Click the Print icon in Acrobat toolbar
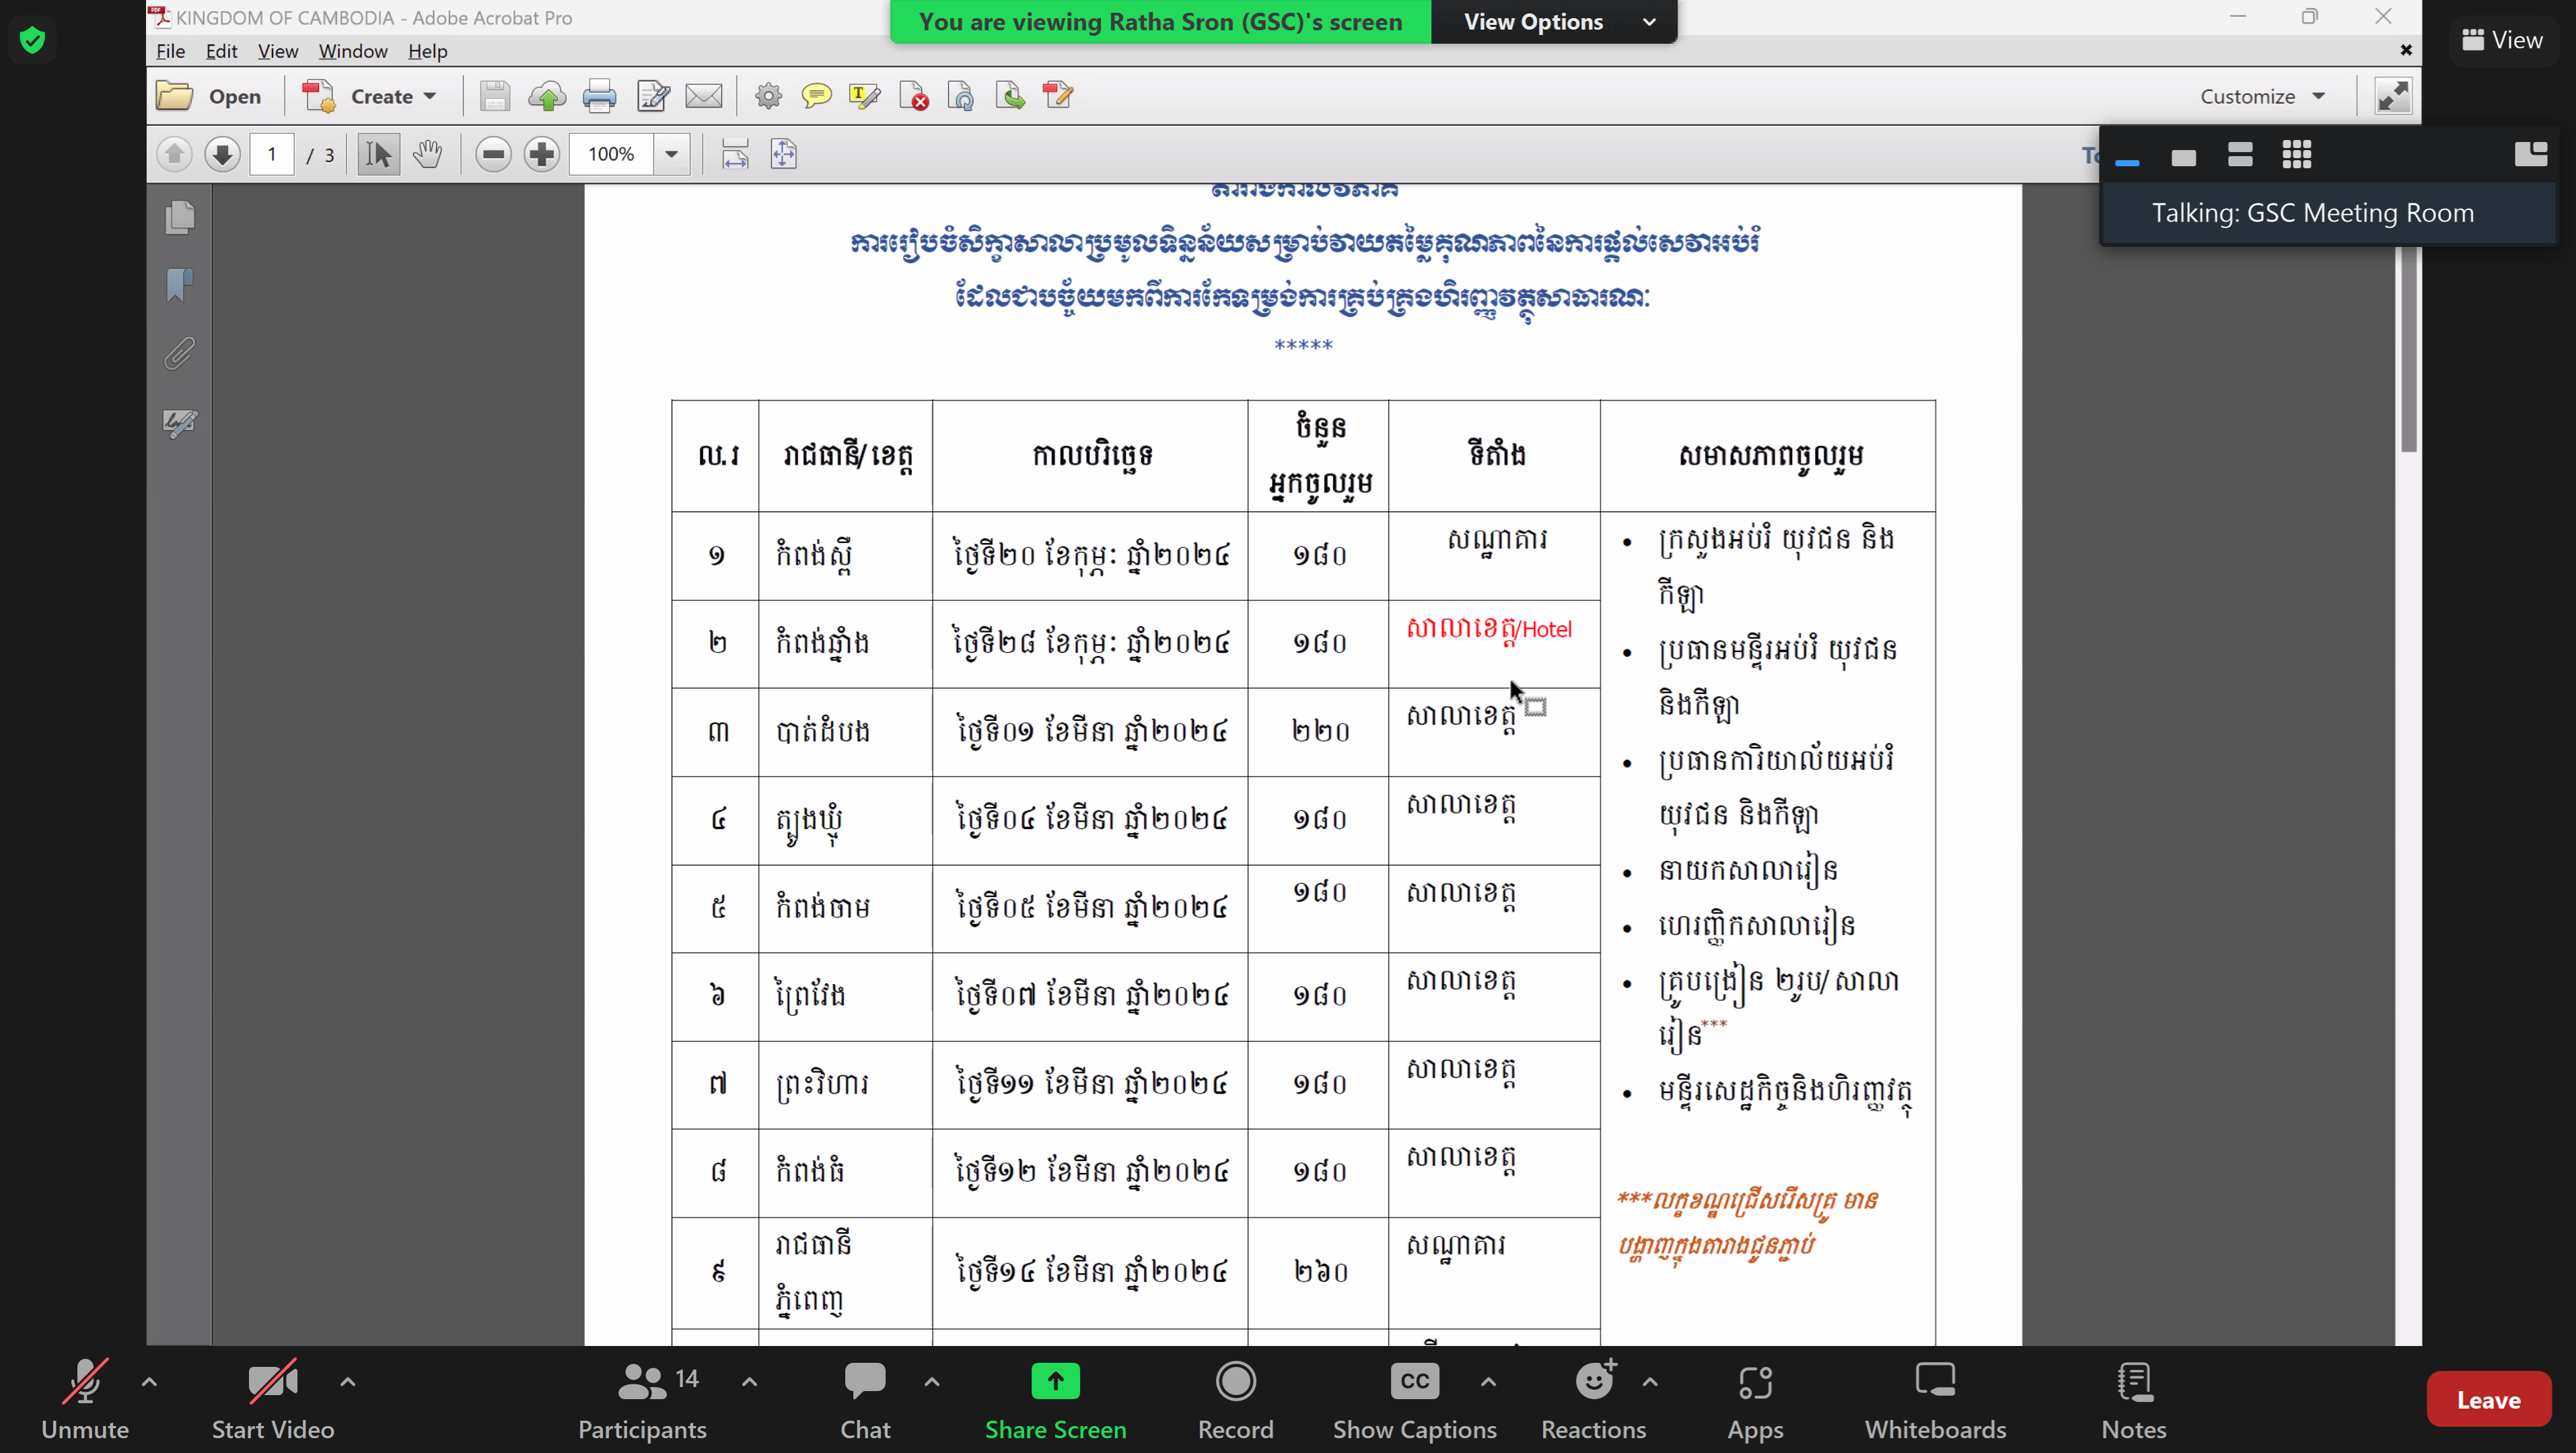 599,96
